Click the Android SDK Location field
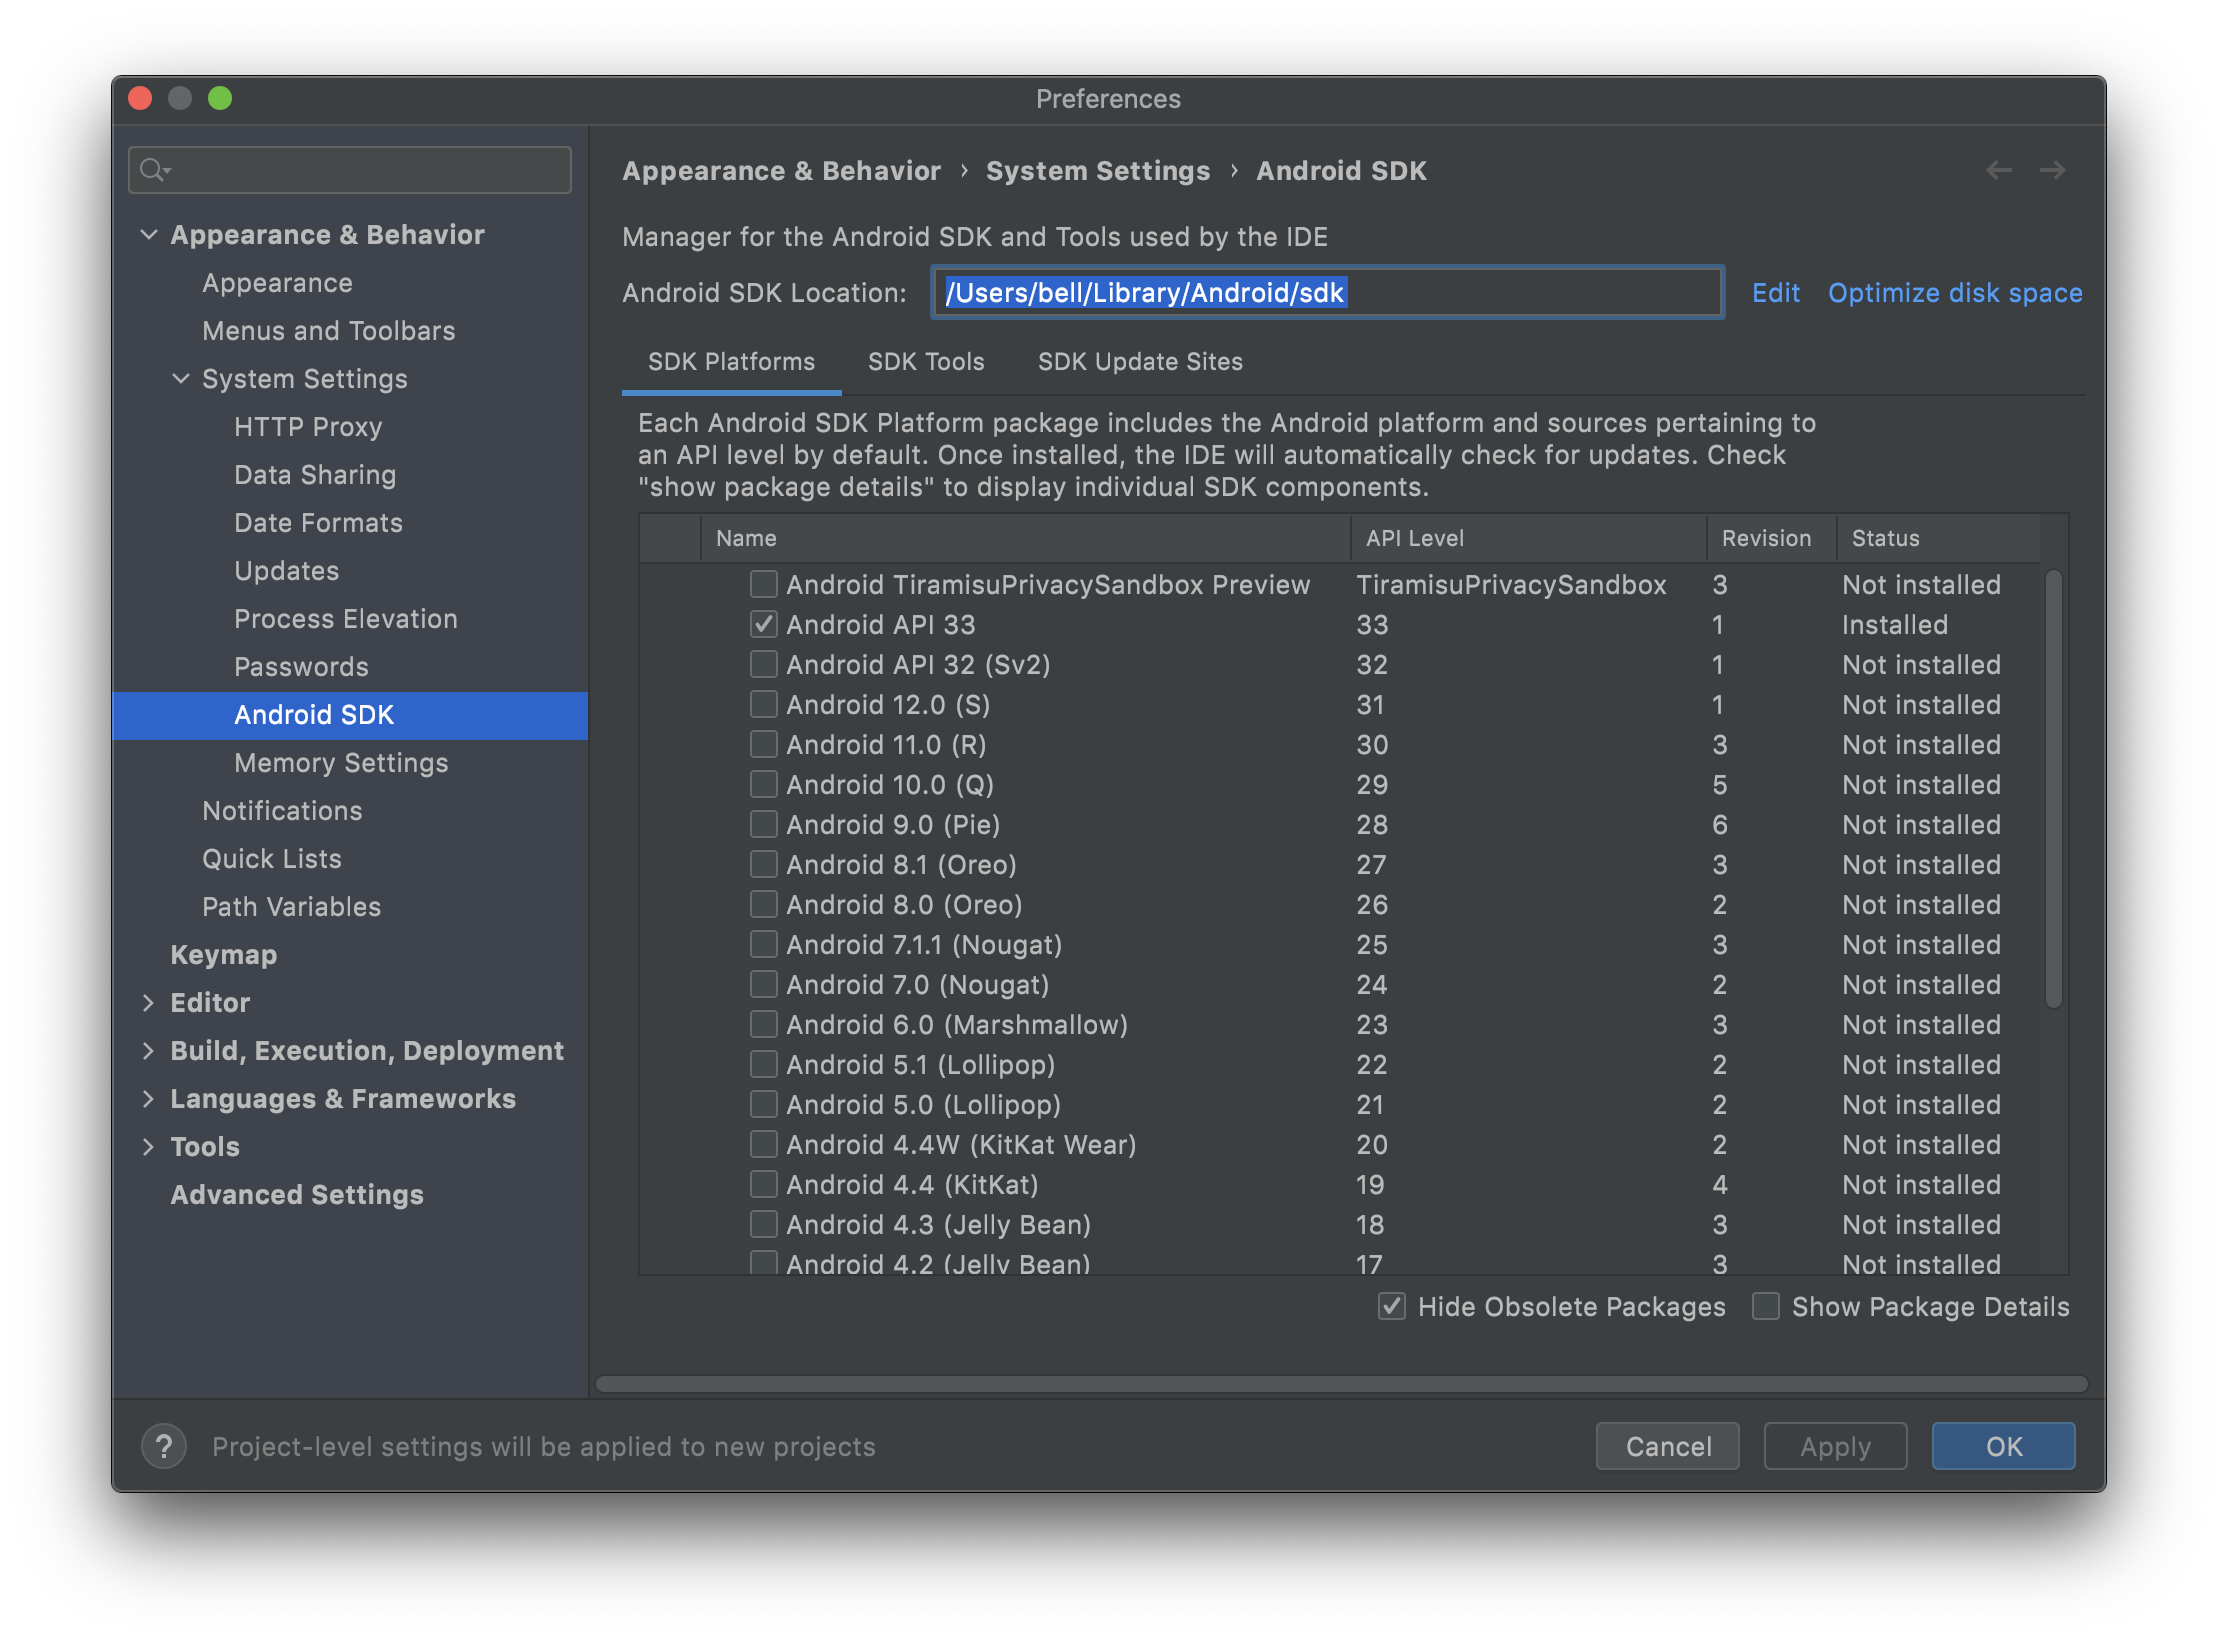2218x1640 pixels. click(1327, 293)
